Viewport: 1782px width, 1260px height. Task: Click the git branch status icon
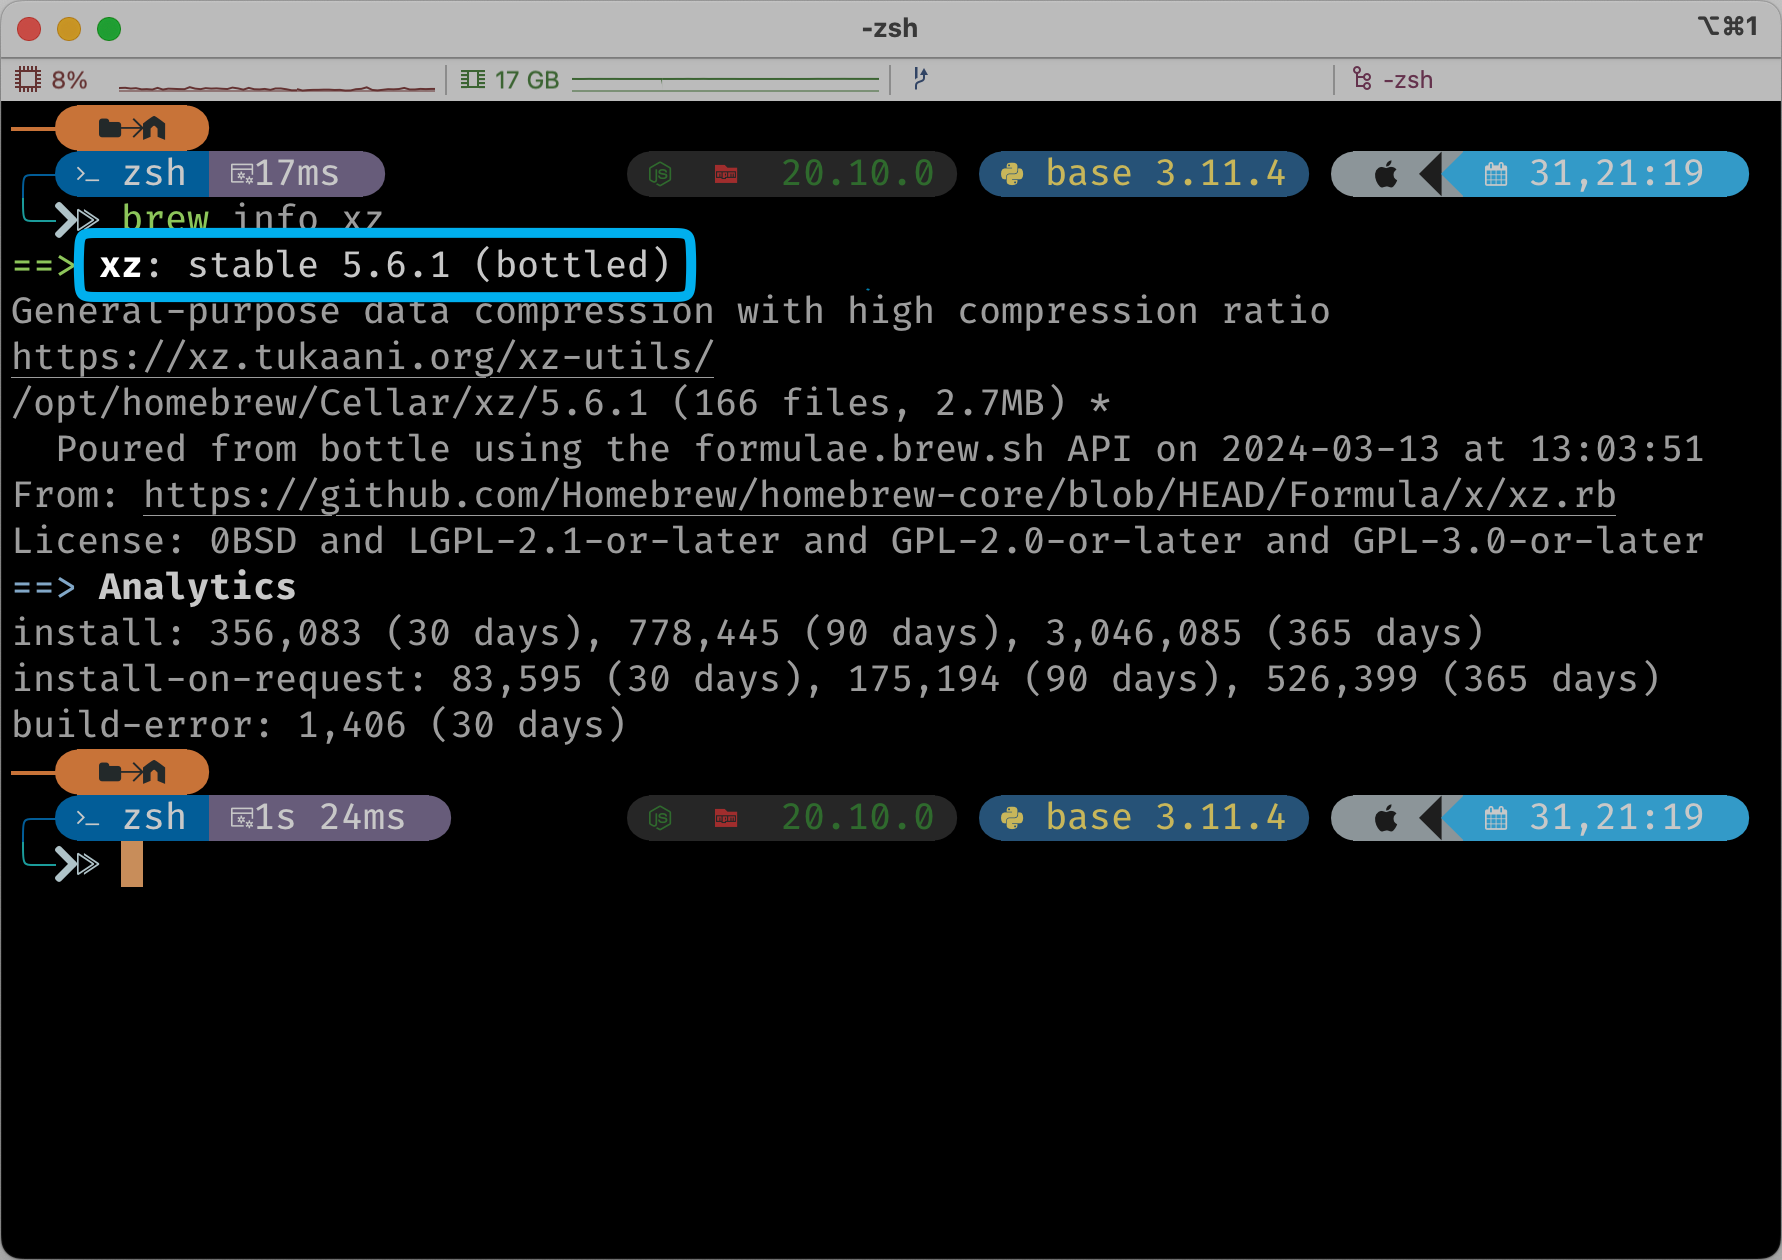[x=920, y=78]
